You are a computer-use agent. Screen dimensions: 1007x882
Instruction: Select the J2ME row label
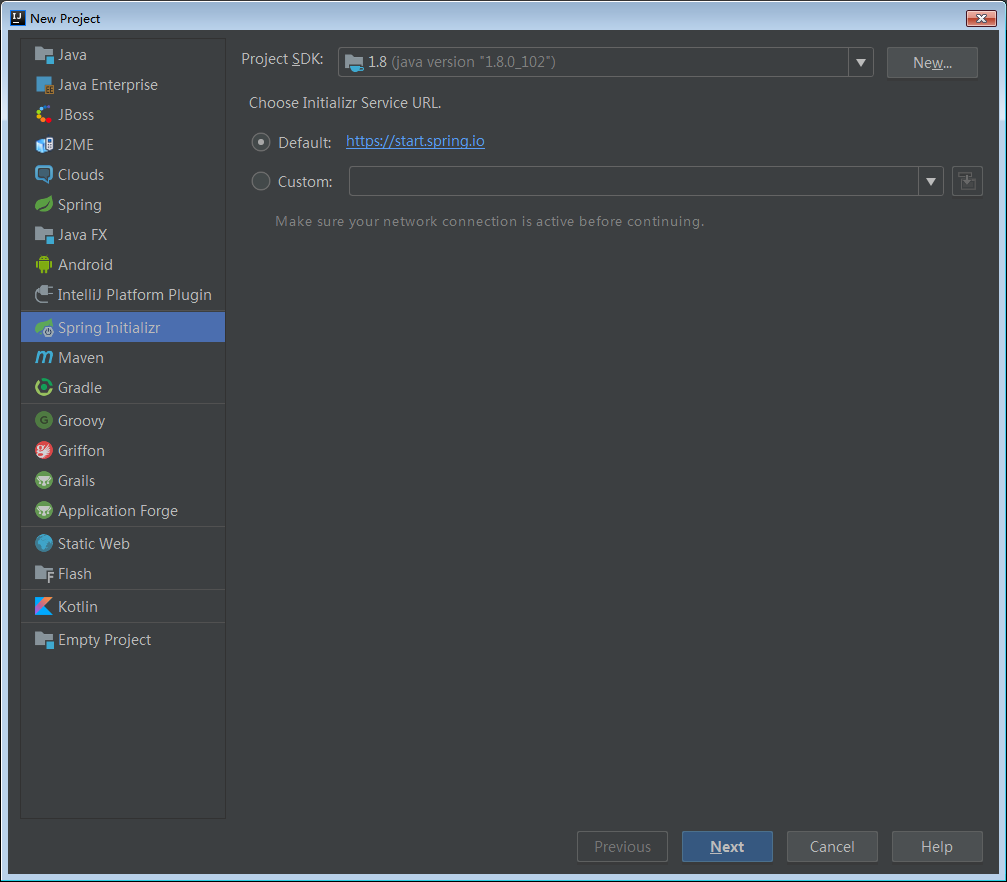[76, 145]
